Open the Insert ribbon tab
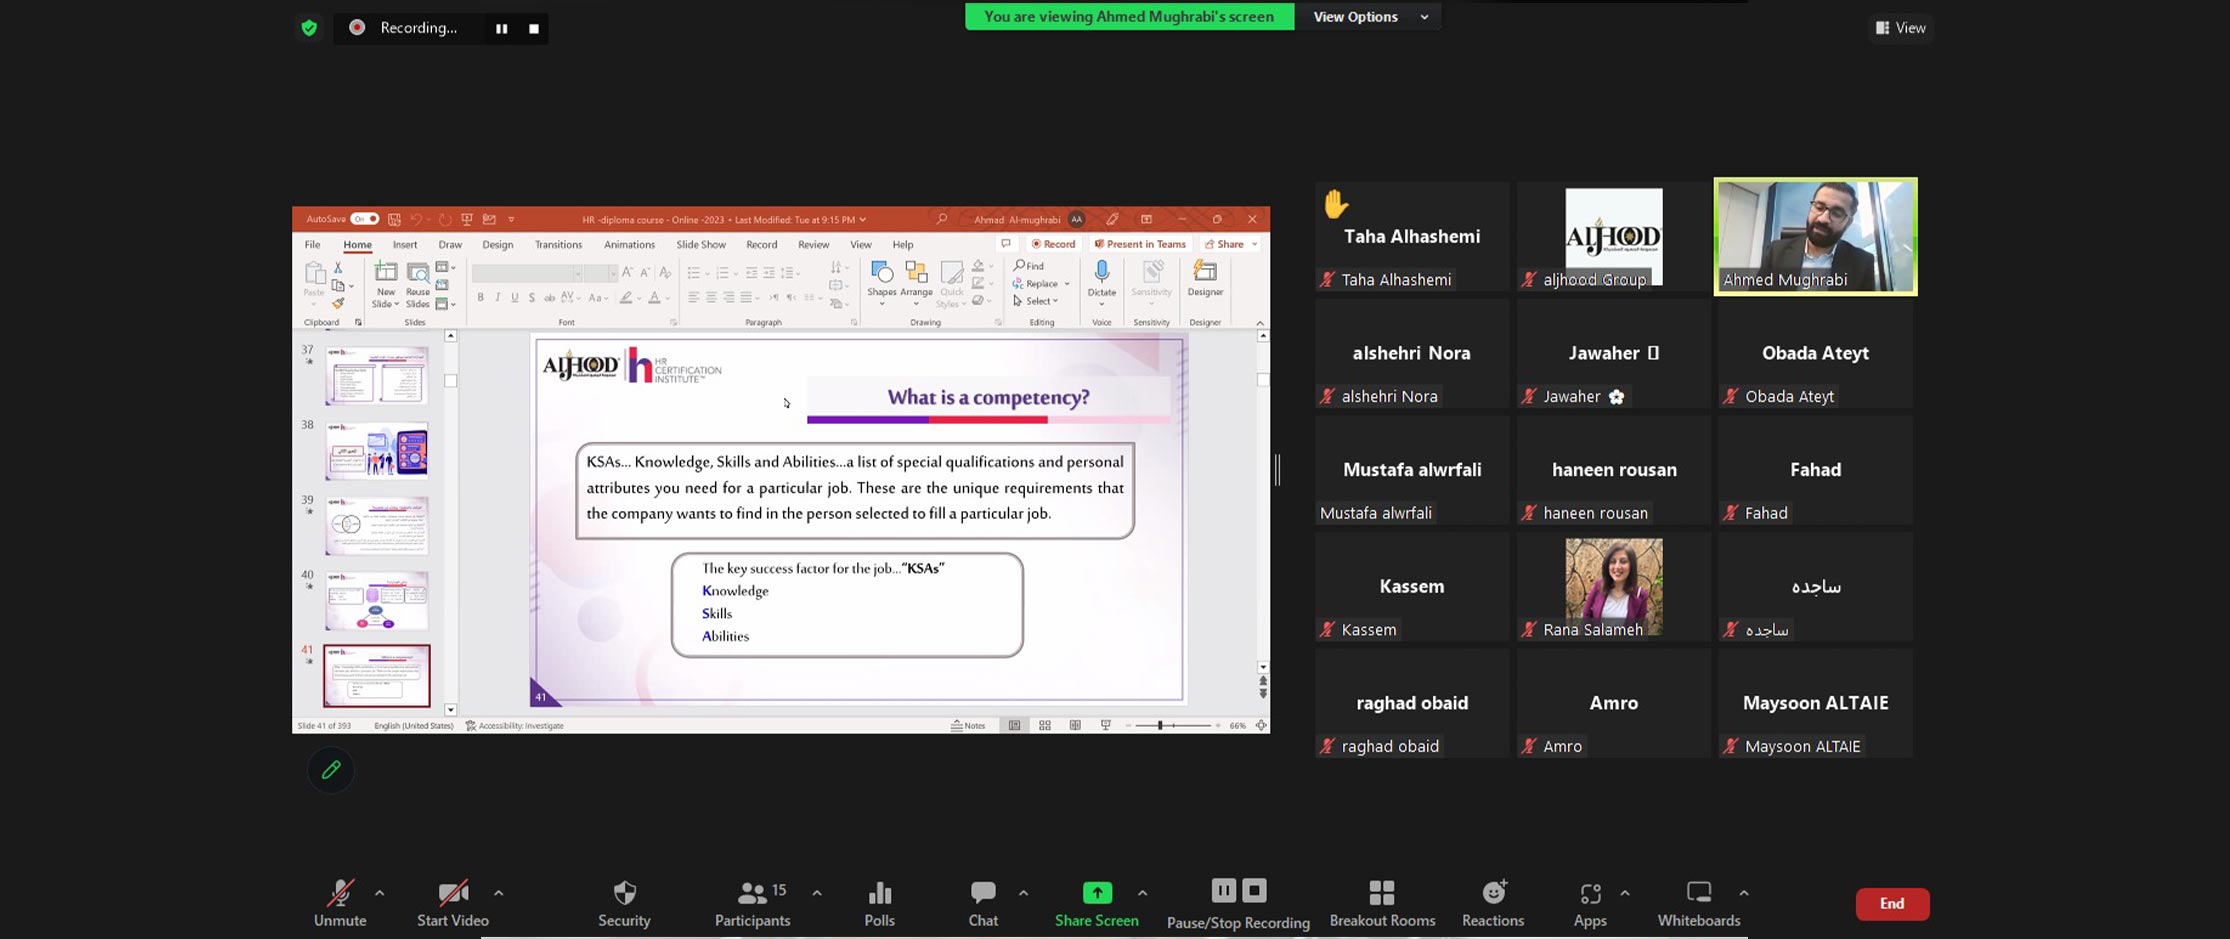Screen dimensions: 2230x939 point(405,245)
